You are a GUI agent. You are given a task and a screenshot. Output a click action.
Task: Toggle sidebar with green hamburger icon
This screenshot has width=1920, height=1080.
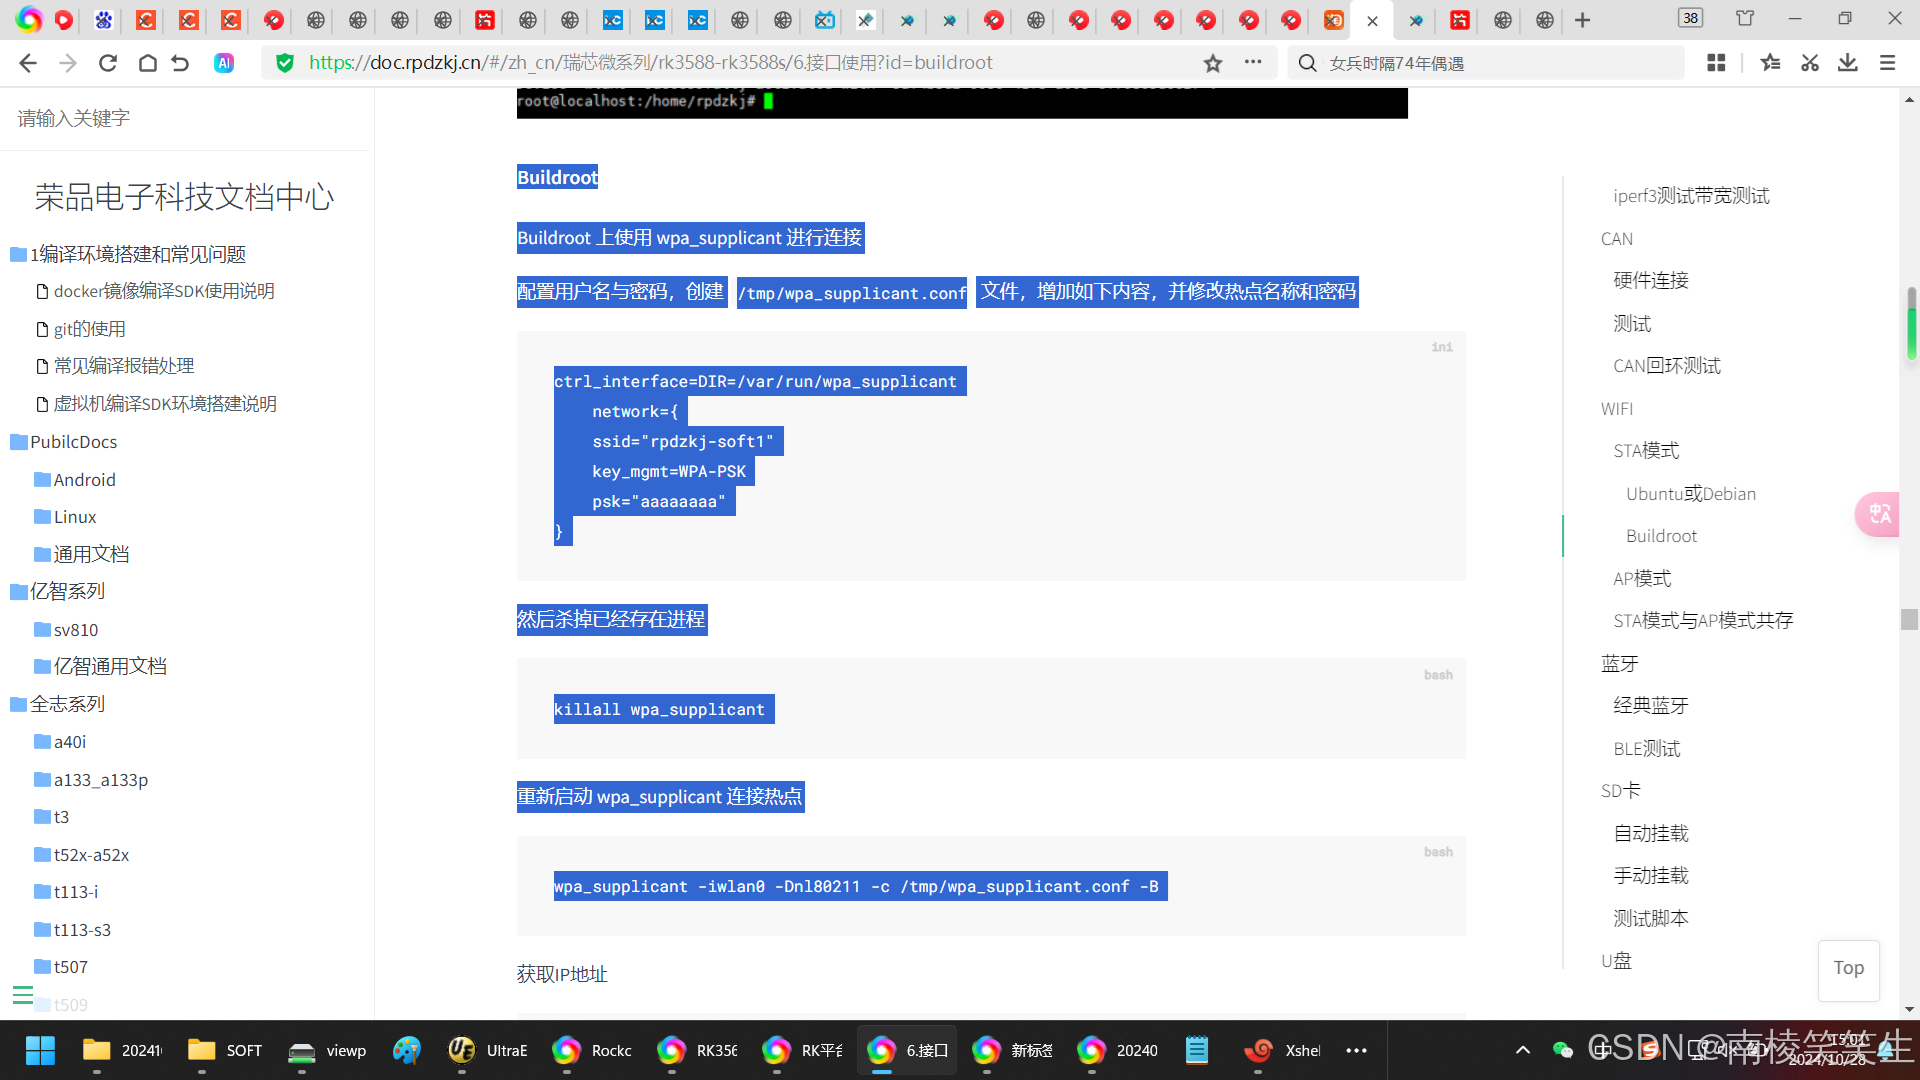point(23,994)
